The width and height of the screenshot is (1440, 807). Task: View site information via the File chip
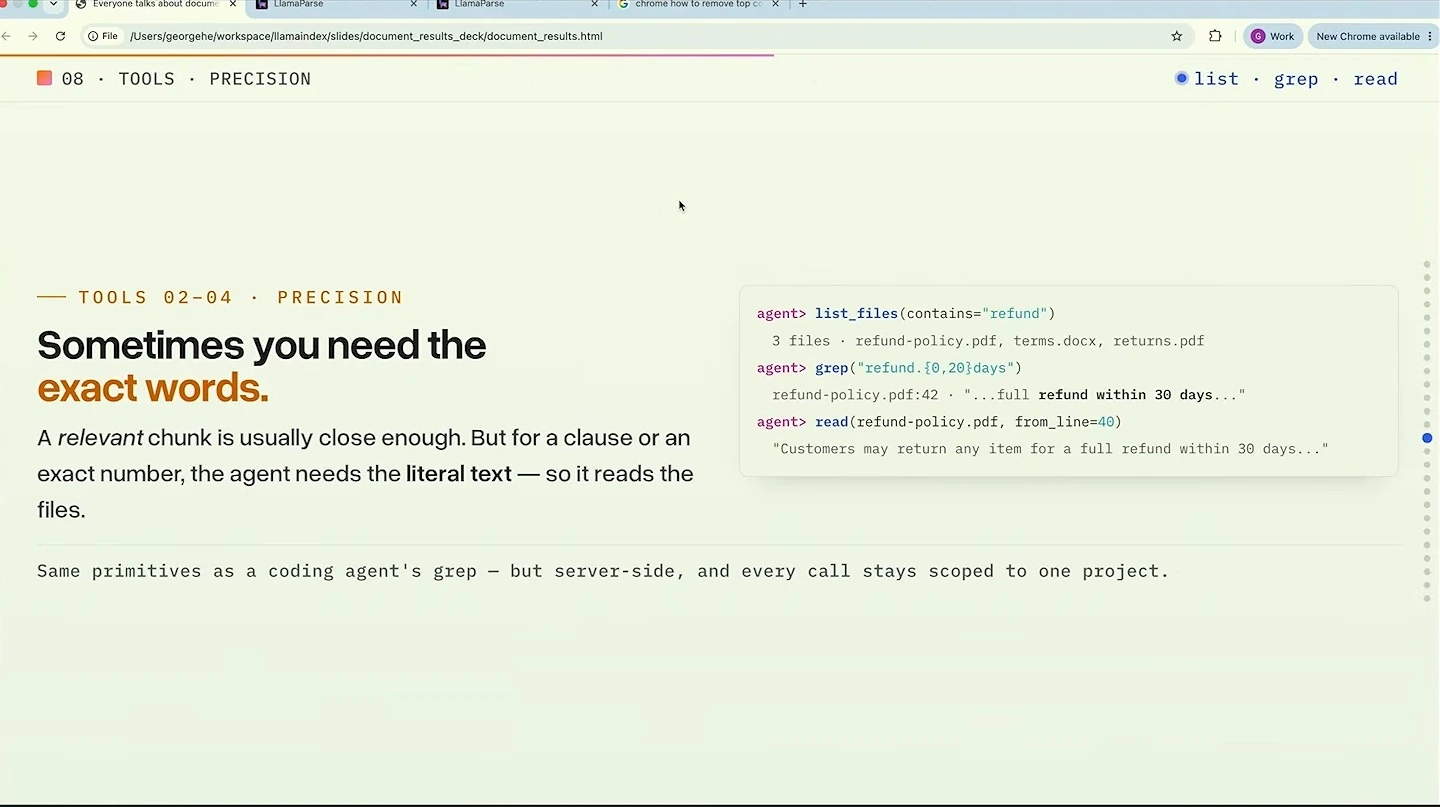[x=102, y=36]
